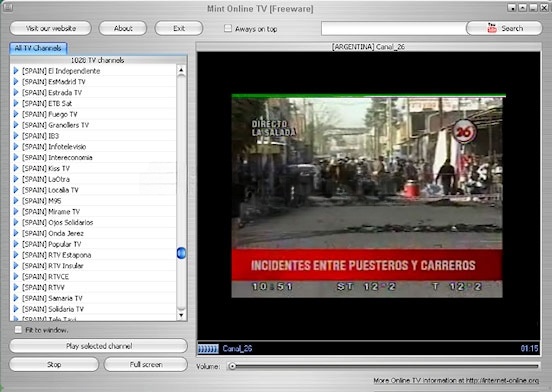The width and height of the screenshot is (552, 392).
Task: Click play arrow beside Ojos Solidarios
Action: pyautogui.click(x=16, y=222)
